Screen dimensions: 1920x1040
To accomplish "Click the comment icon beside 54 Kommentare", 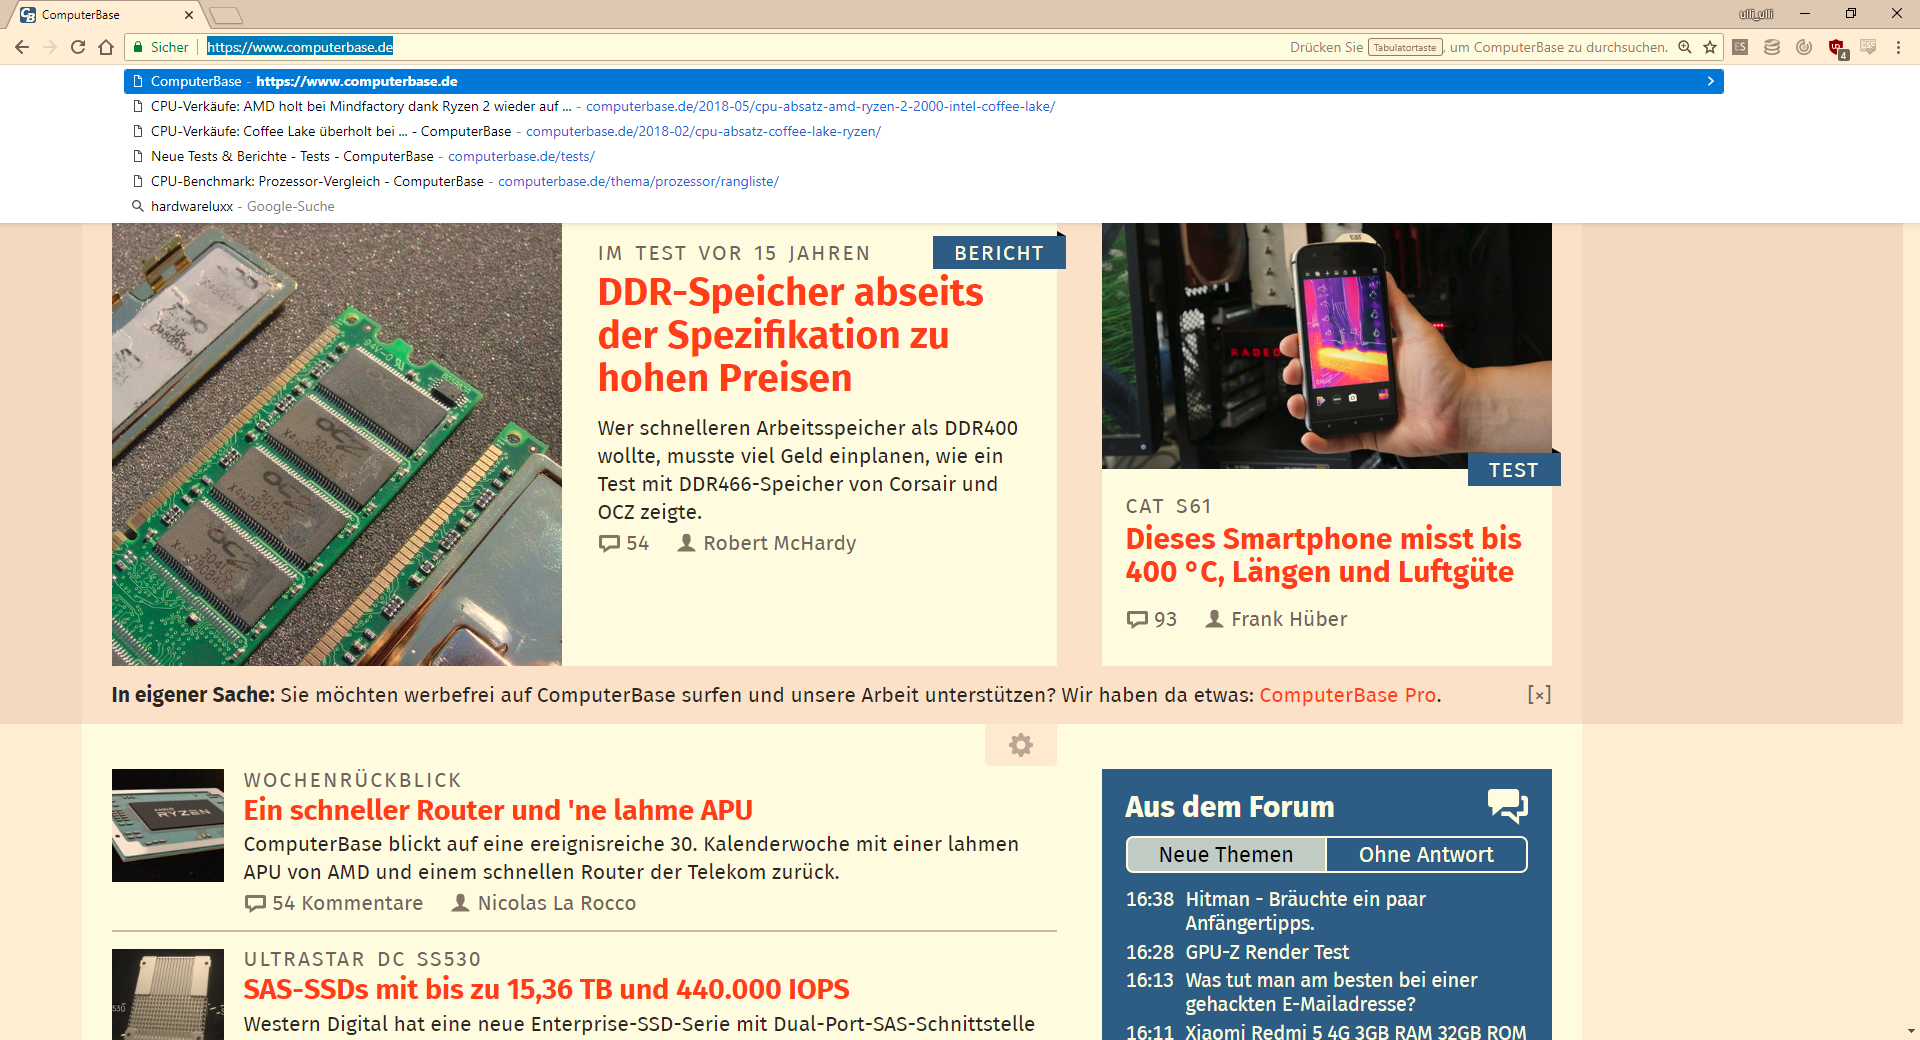I will click(x=256, y=904).
